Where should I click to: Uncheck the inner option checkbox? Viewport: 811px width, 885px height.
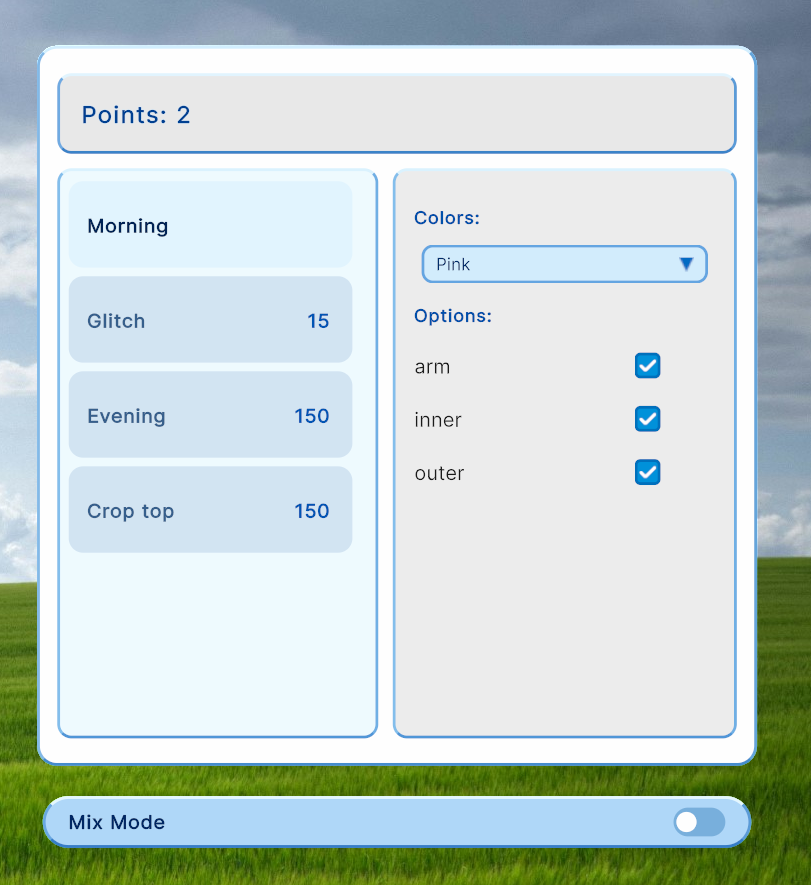[647, 419]
